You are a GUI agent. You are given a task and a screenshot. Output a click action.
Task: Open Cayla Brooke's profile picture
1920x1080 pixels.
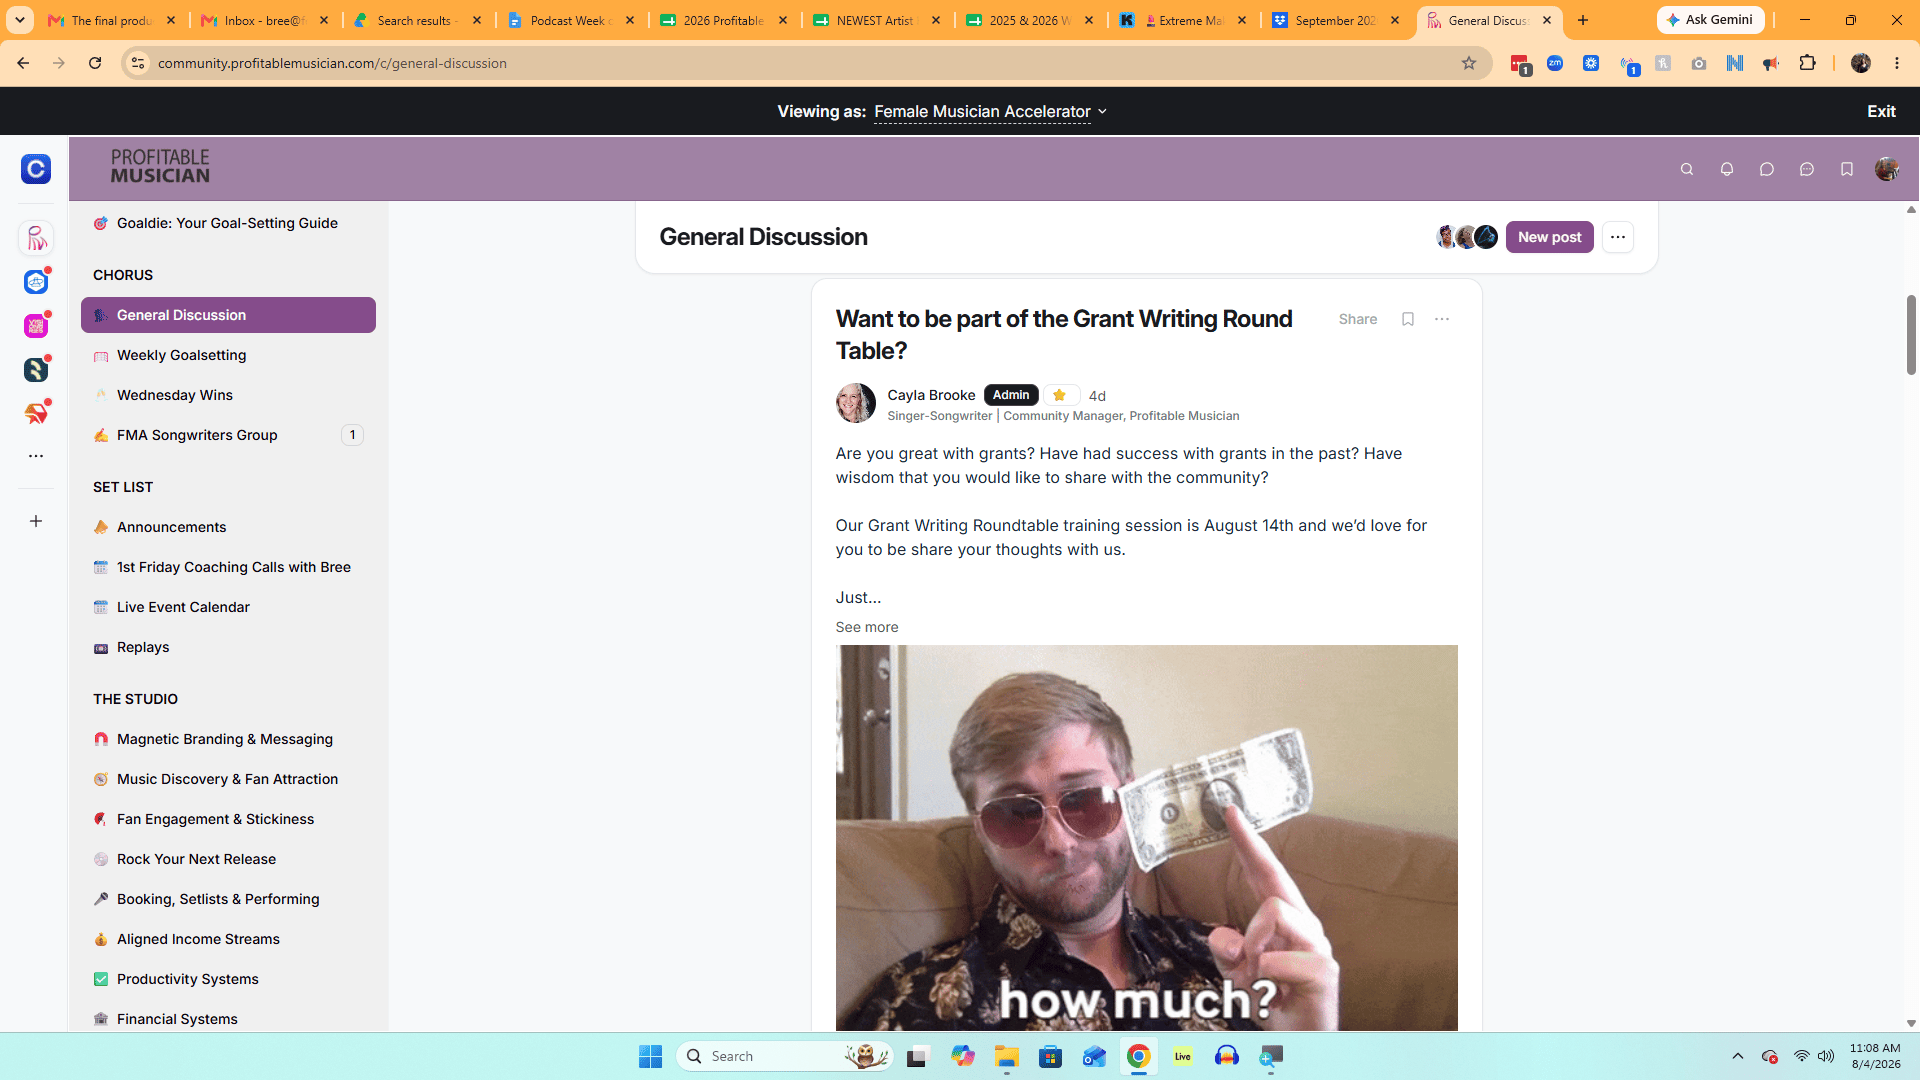[856, 403]
